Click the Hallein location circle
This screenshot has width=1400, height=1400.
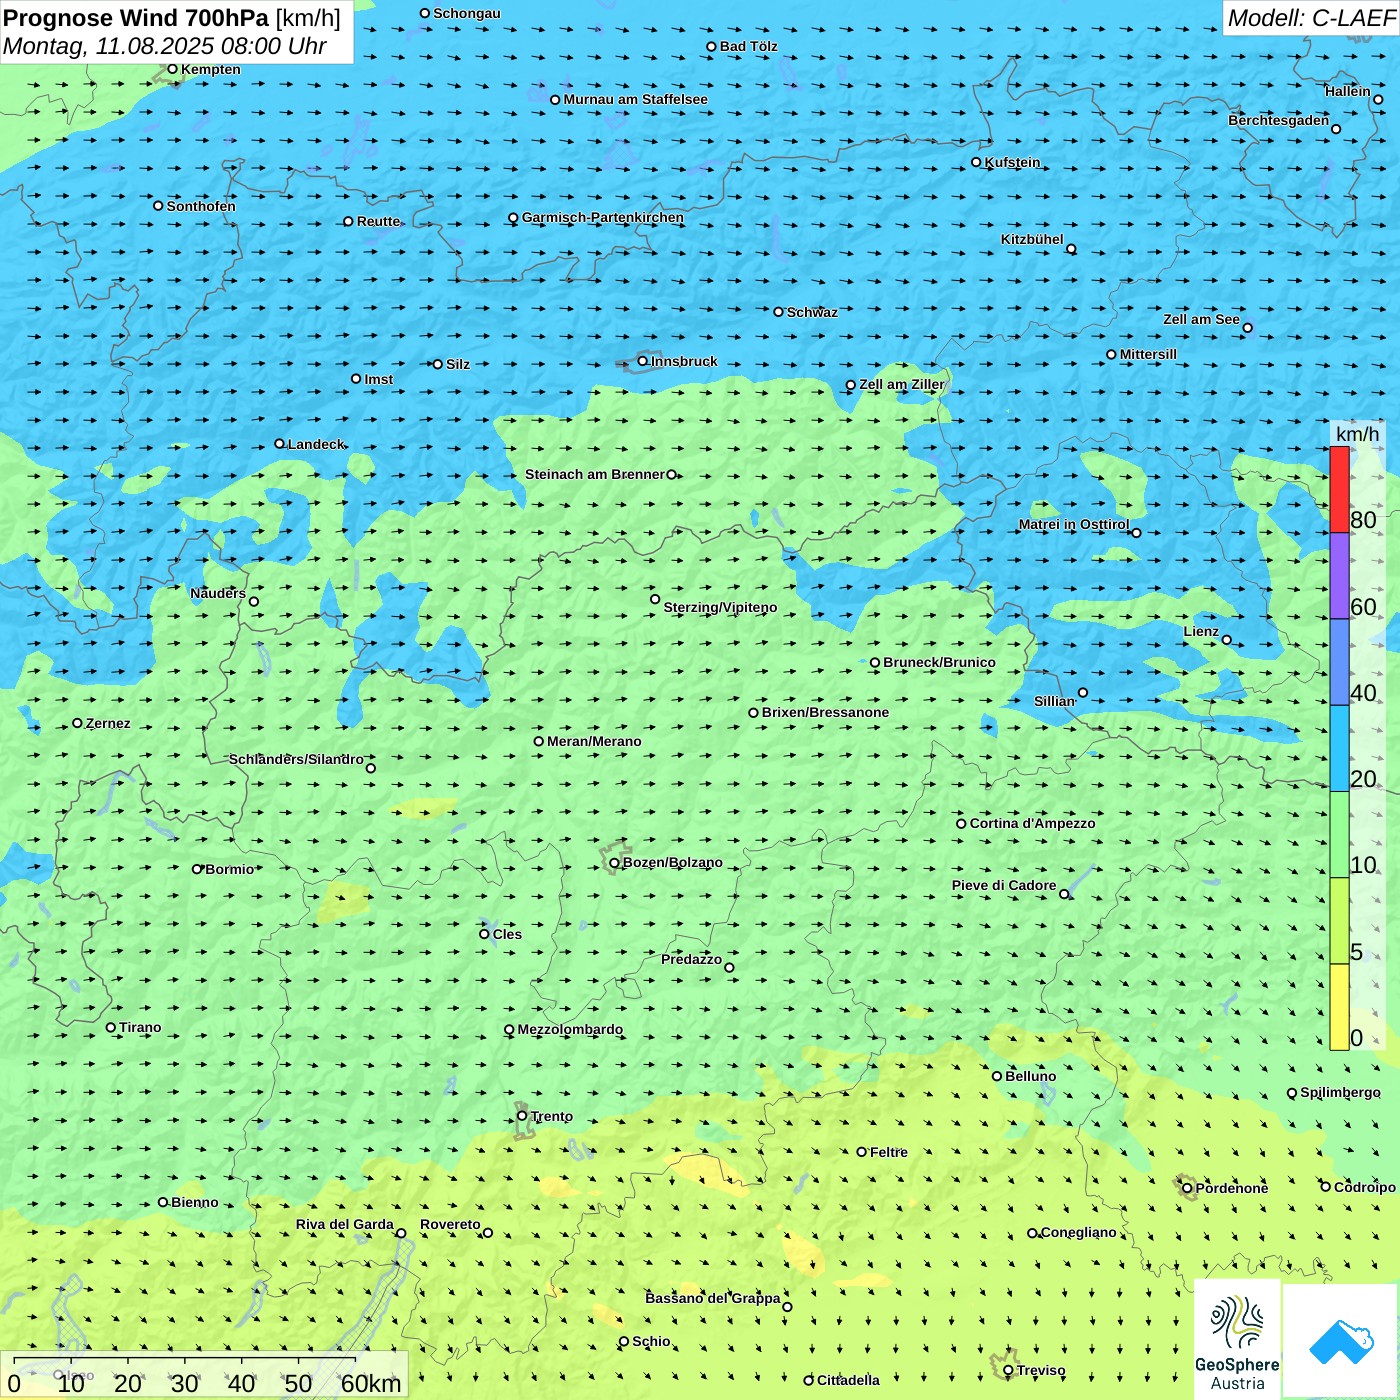[x=1378, y=99]
